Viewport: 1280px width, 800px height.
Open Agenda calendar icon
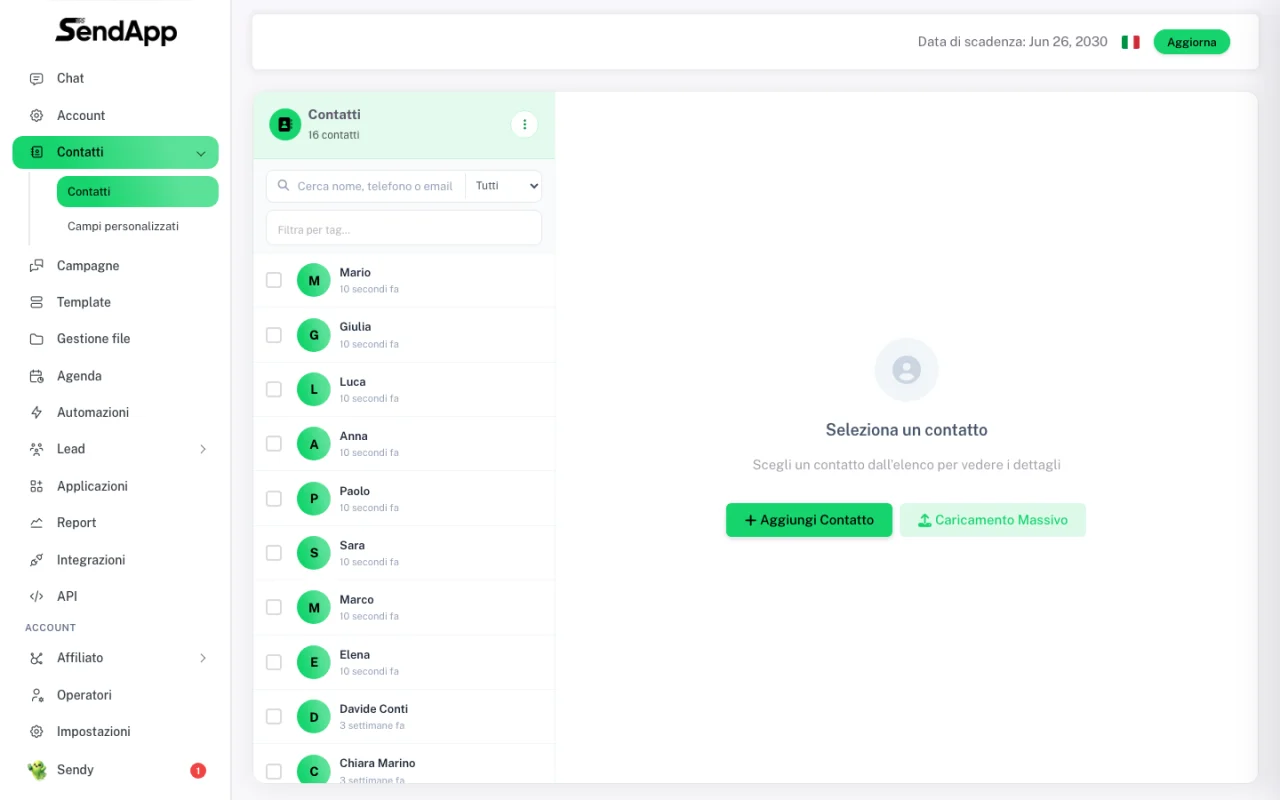coord(37,376)
